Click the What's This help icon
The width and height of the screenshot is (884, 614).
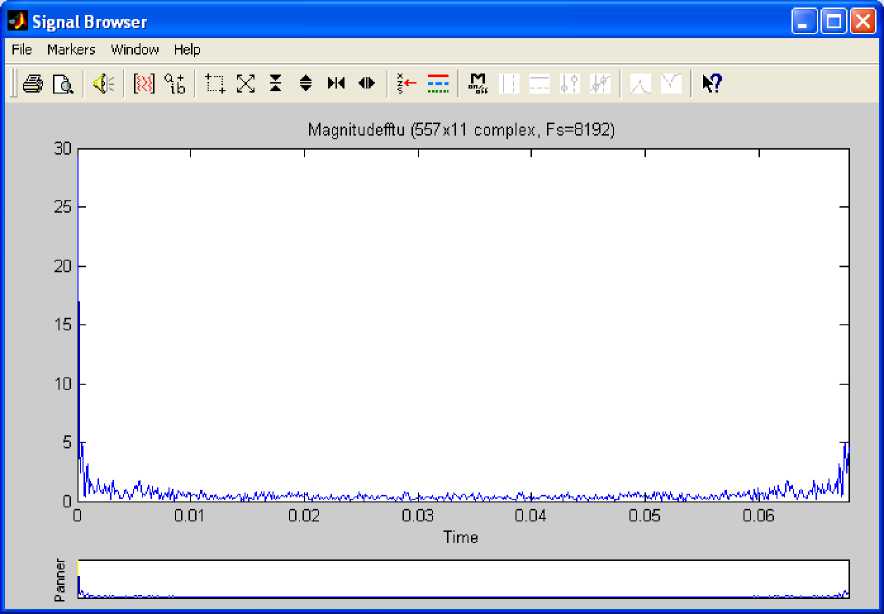[711, 84]
